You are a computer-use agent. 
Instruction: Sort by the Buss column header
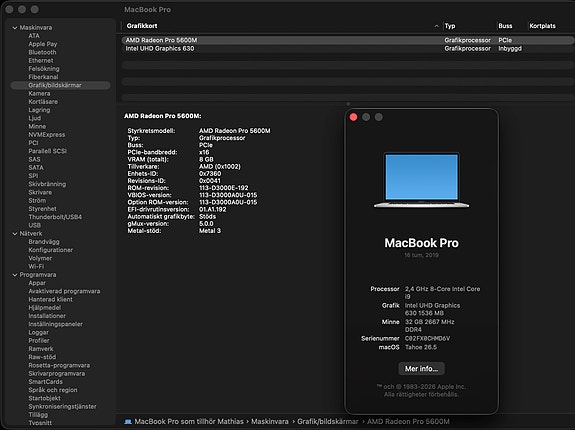[x=505, y=26]
